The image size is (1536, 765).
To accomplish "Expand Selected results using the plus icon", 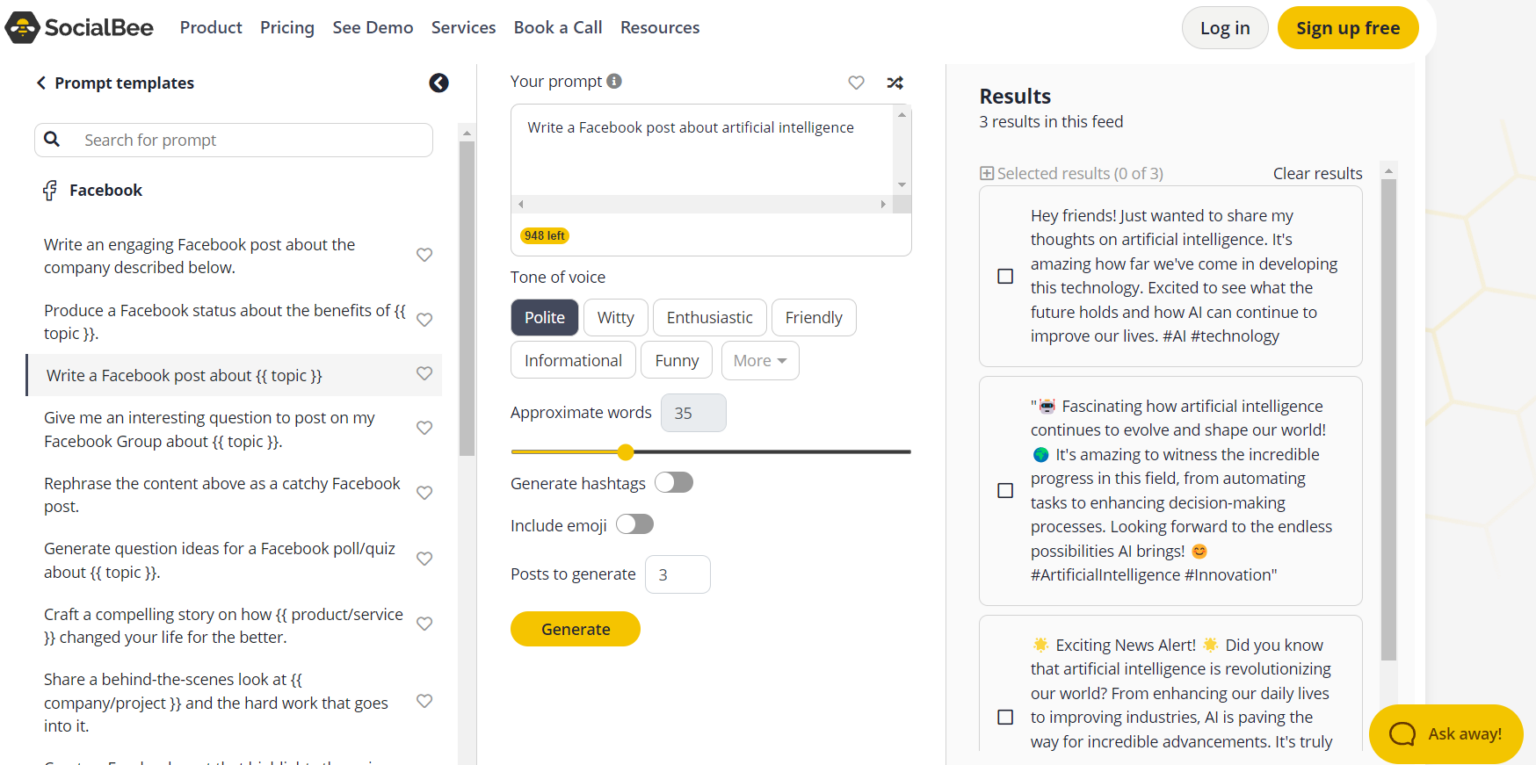I will coord(986,173).
